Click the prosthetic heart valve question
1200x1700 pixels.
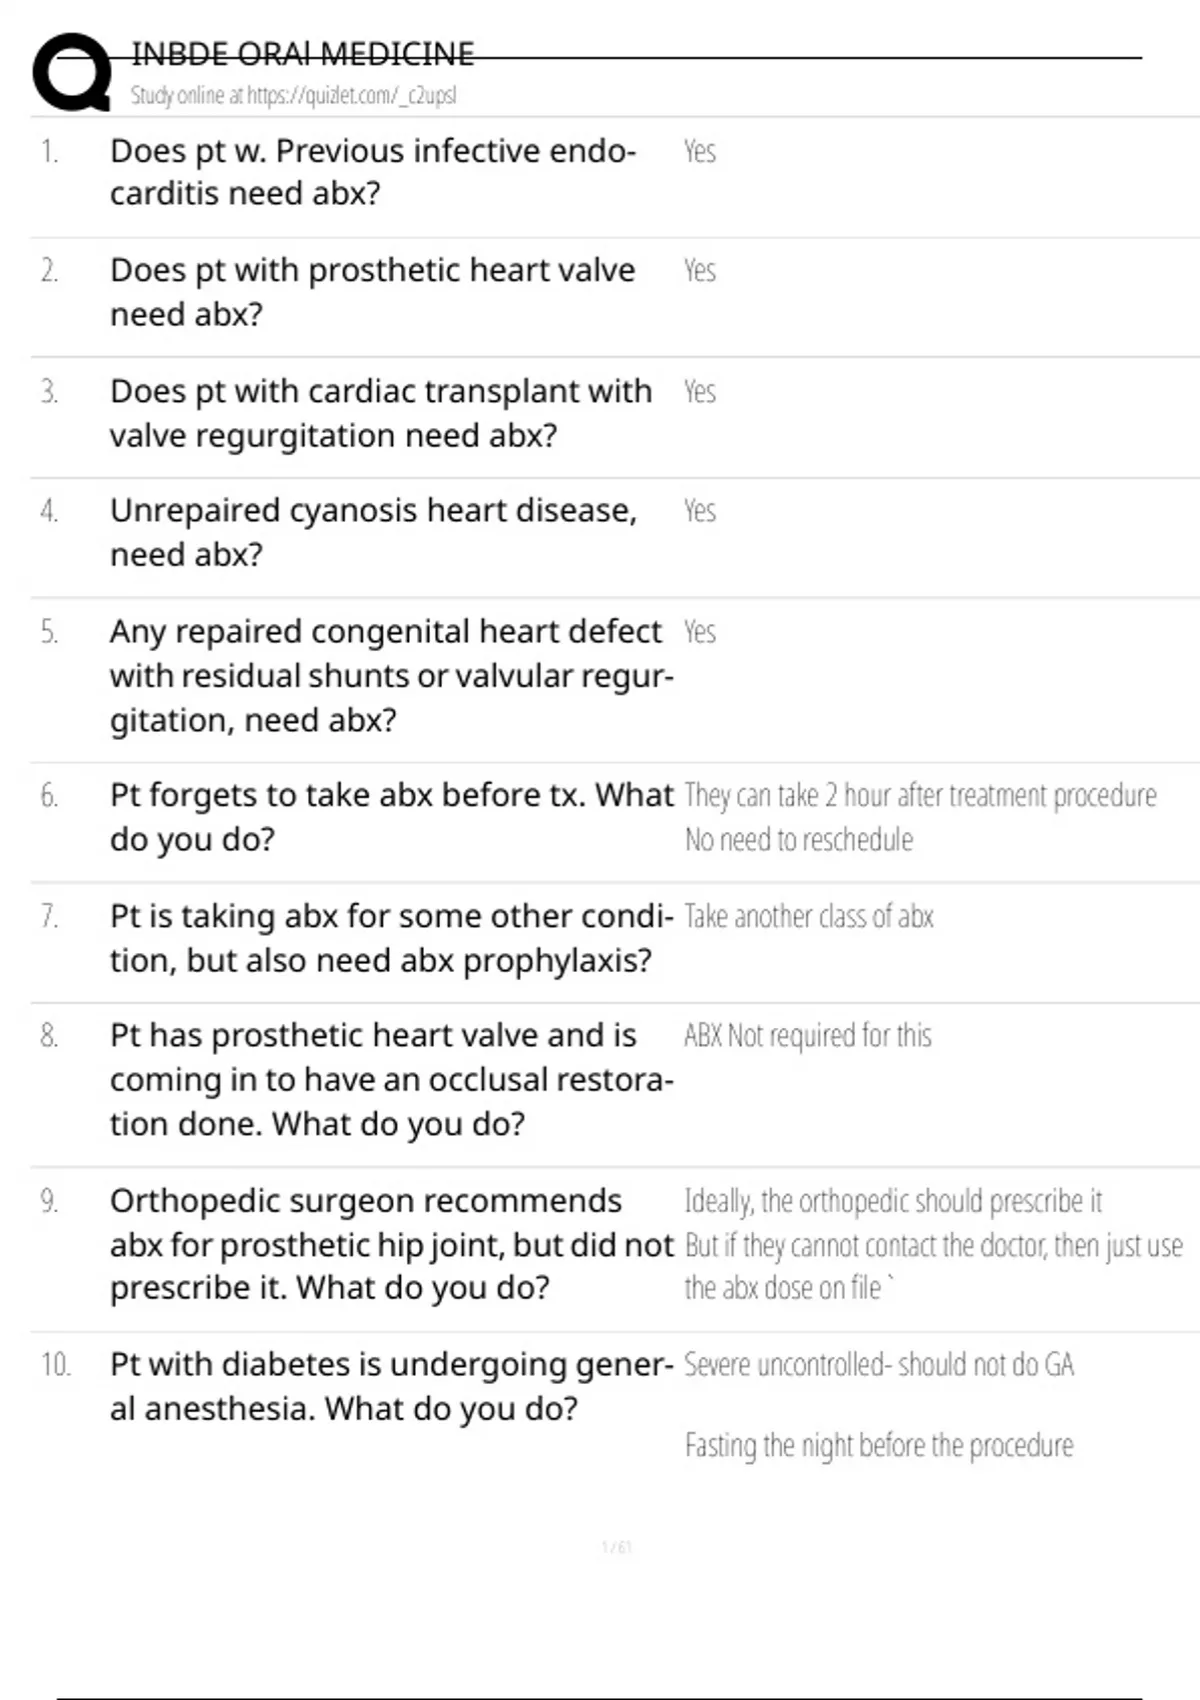click(x=372, y=292)
